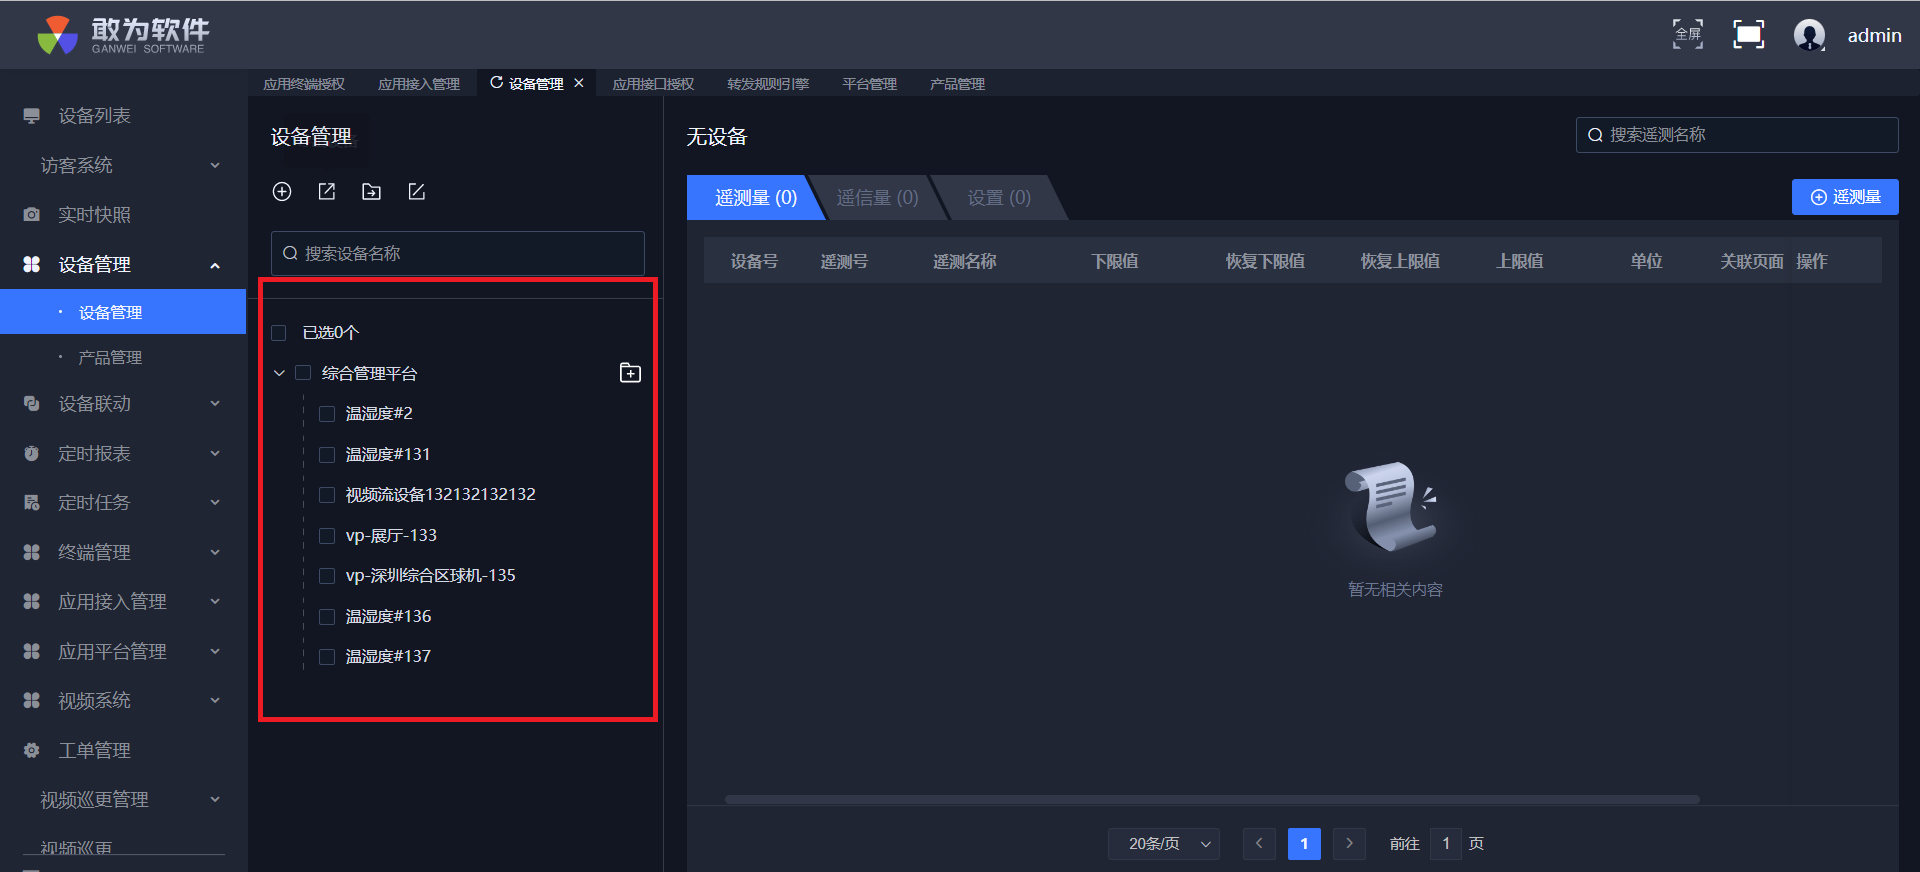This screenshot has height=872, width=1920.
Task: Focus the 搜索设备名称 search field
Action: pos(458,254)
